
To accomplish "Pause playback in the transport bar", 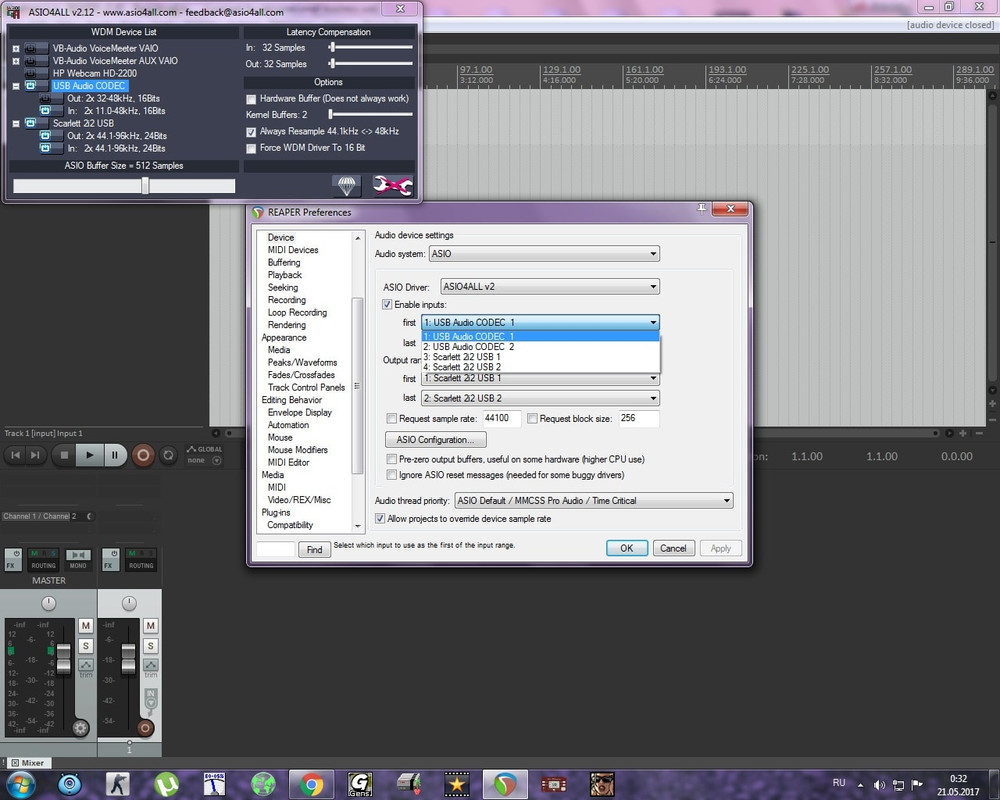I will tap(115, 455).
